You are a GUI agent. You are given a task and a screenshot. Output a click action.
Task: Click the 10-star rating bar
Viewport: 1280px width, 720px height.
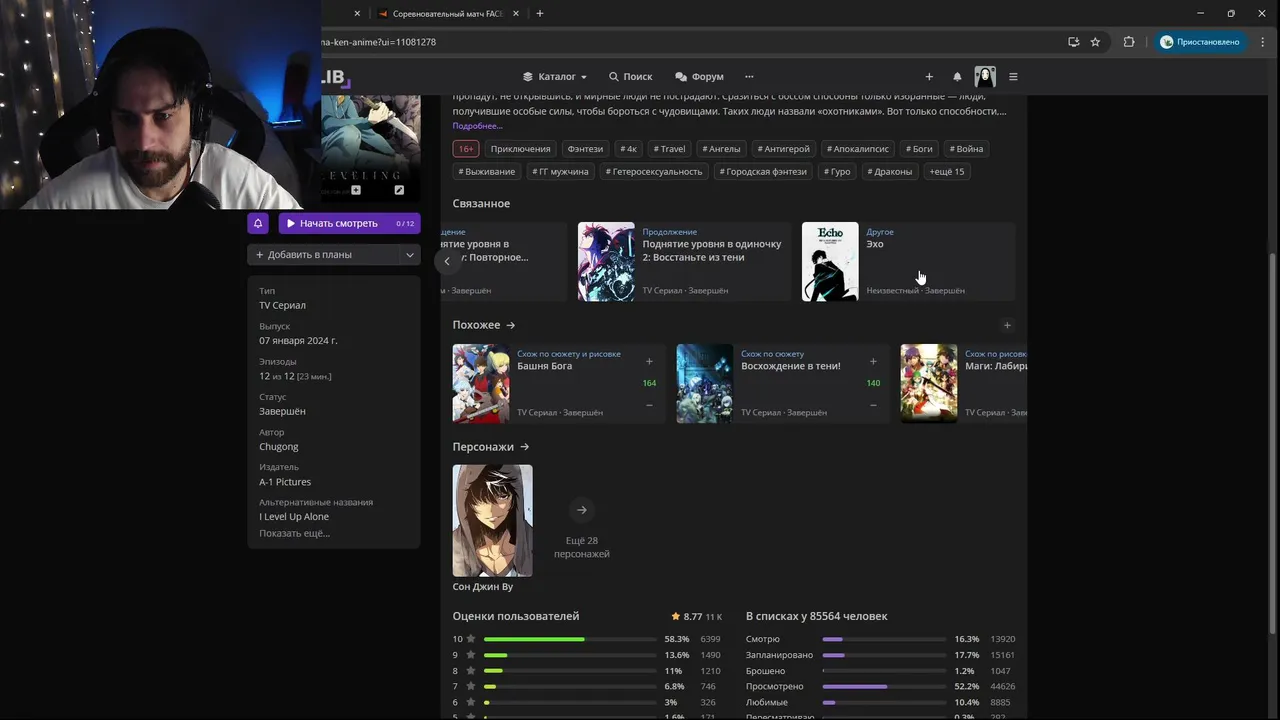570,639
